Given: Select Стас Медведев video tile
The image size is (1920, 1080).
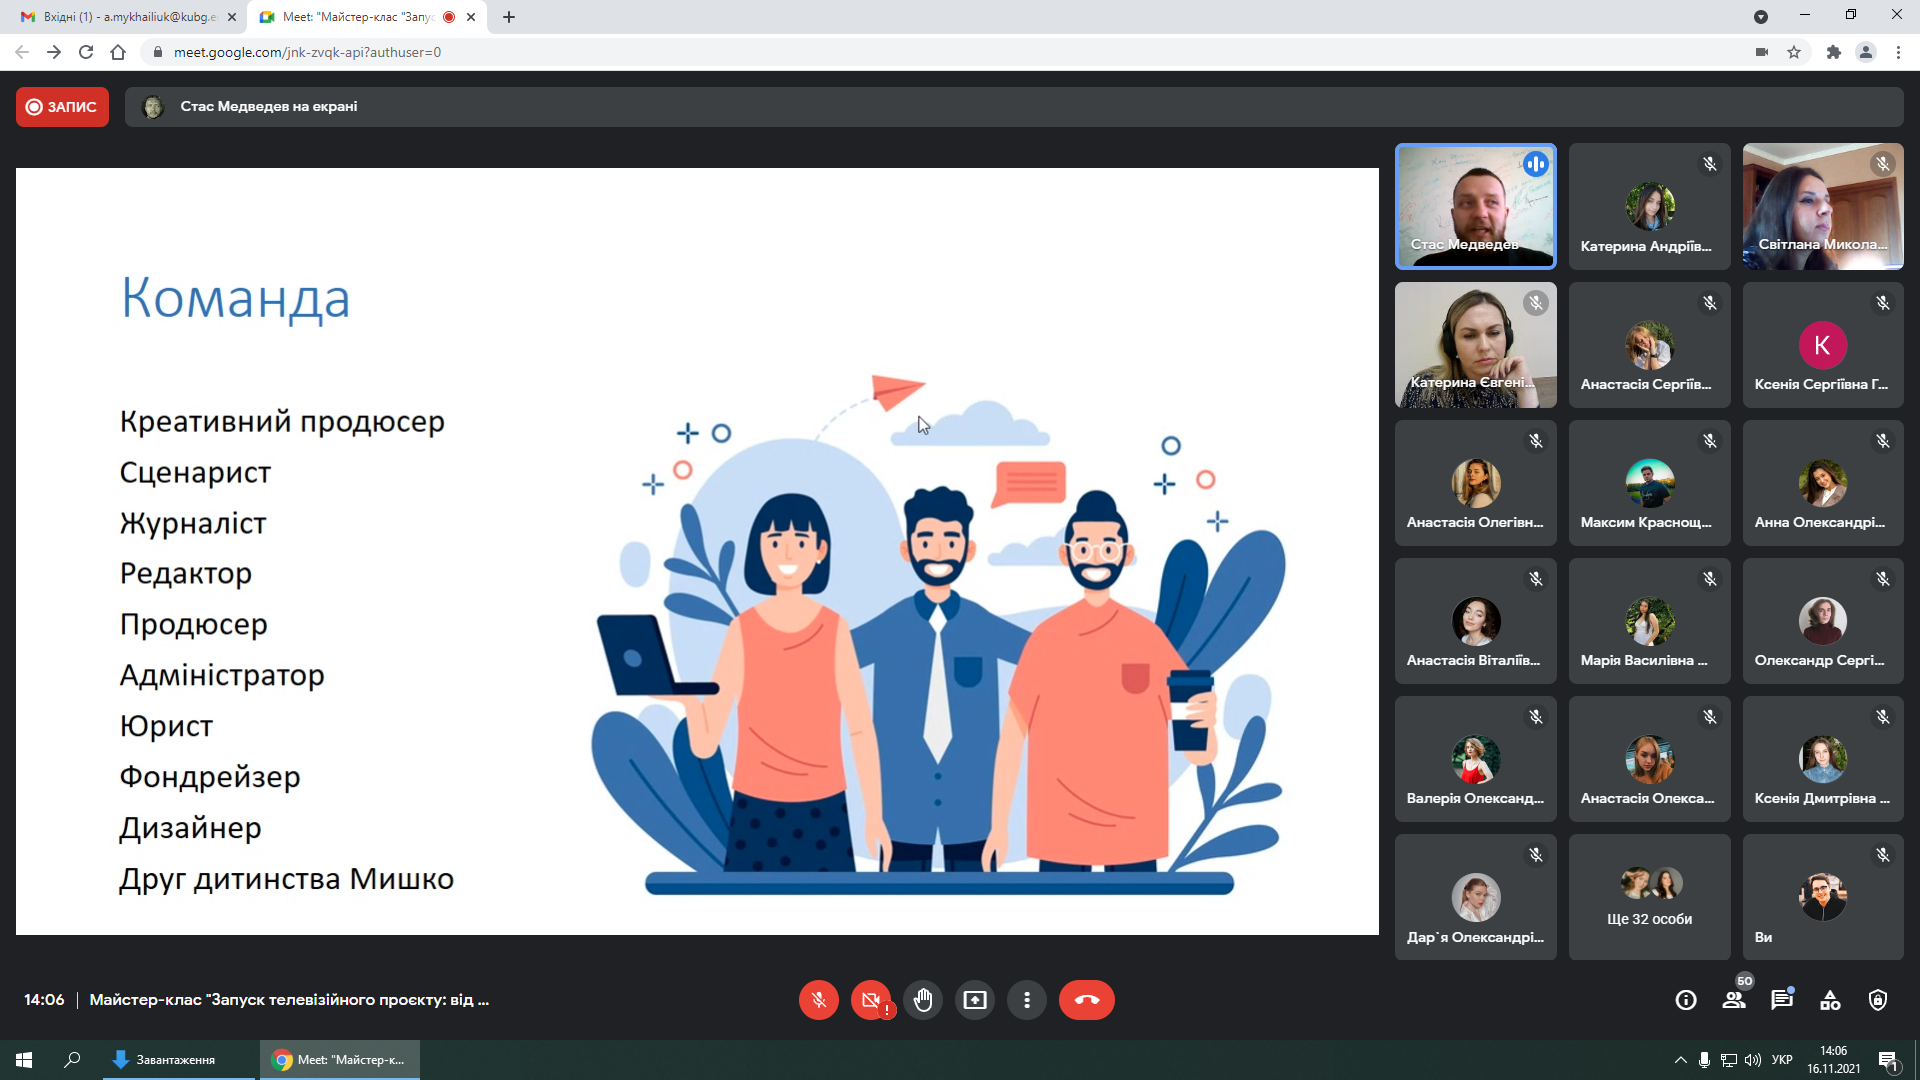Looking at the screenshot, I should (x=1475, y=206).
